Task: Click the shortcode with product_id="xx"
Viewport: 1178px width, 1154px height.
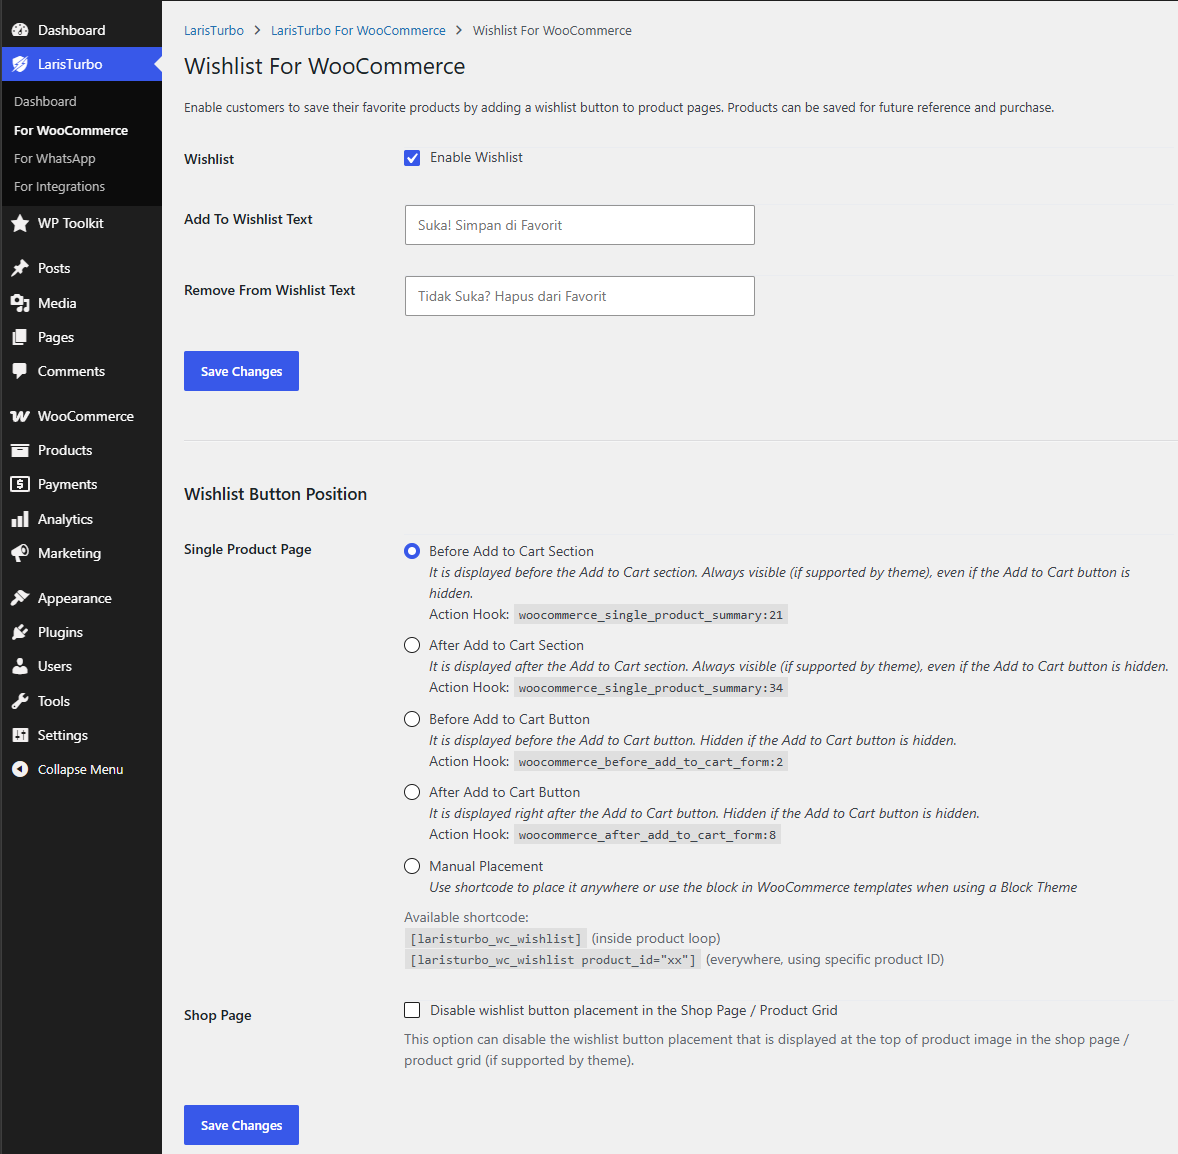Action: [x=553, y=960]
